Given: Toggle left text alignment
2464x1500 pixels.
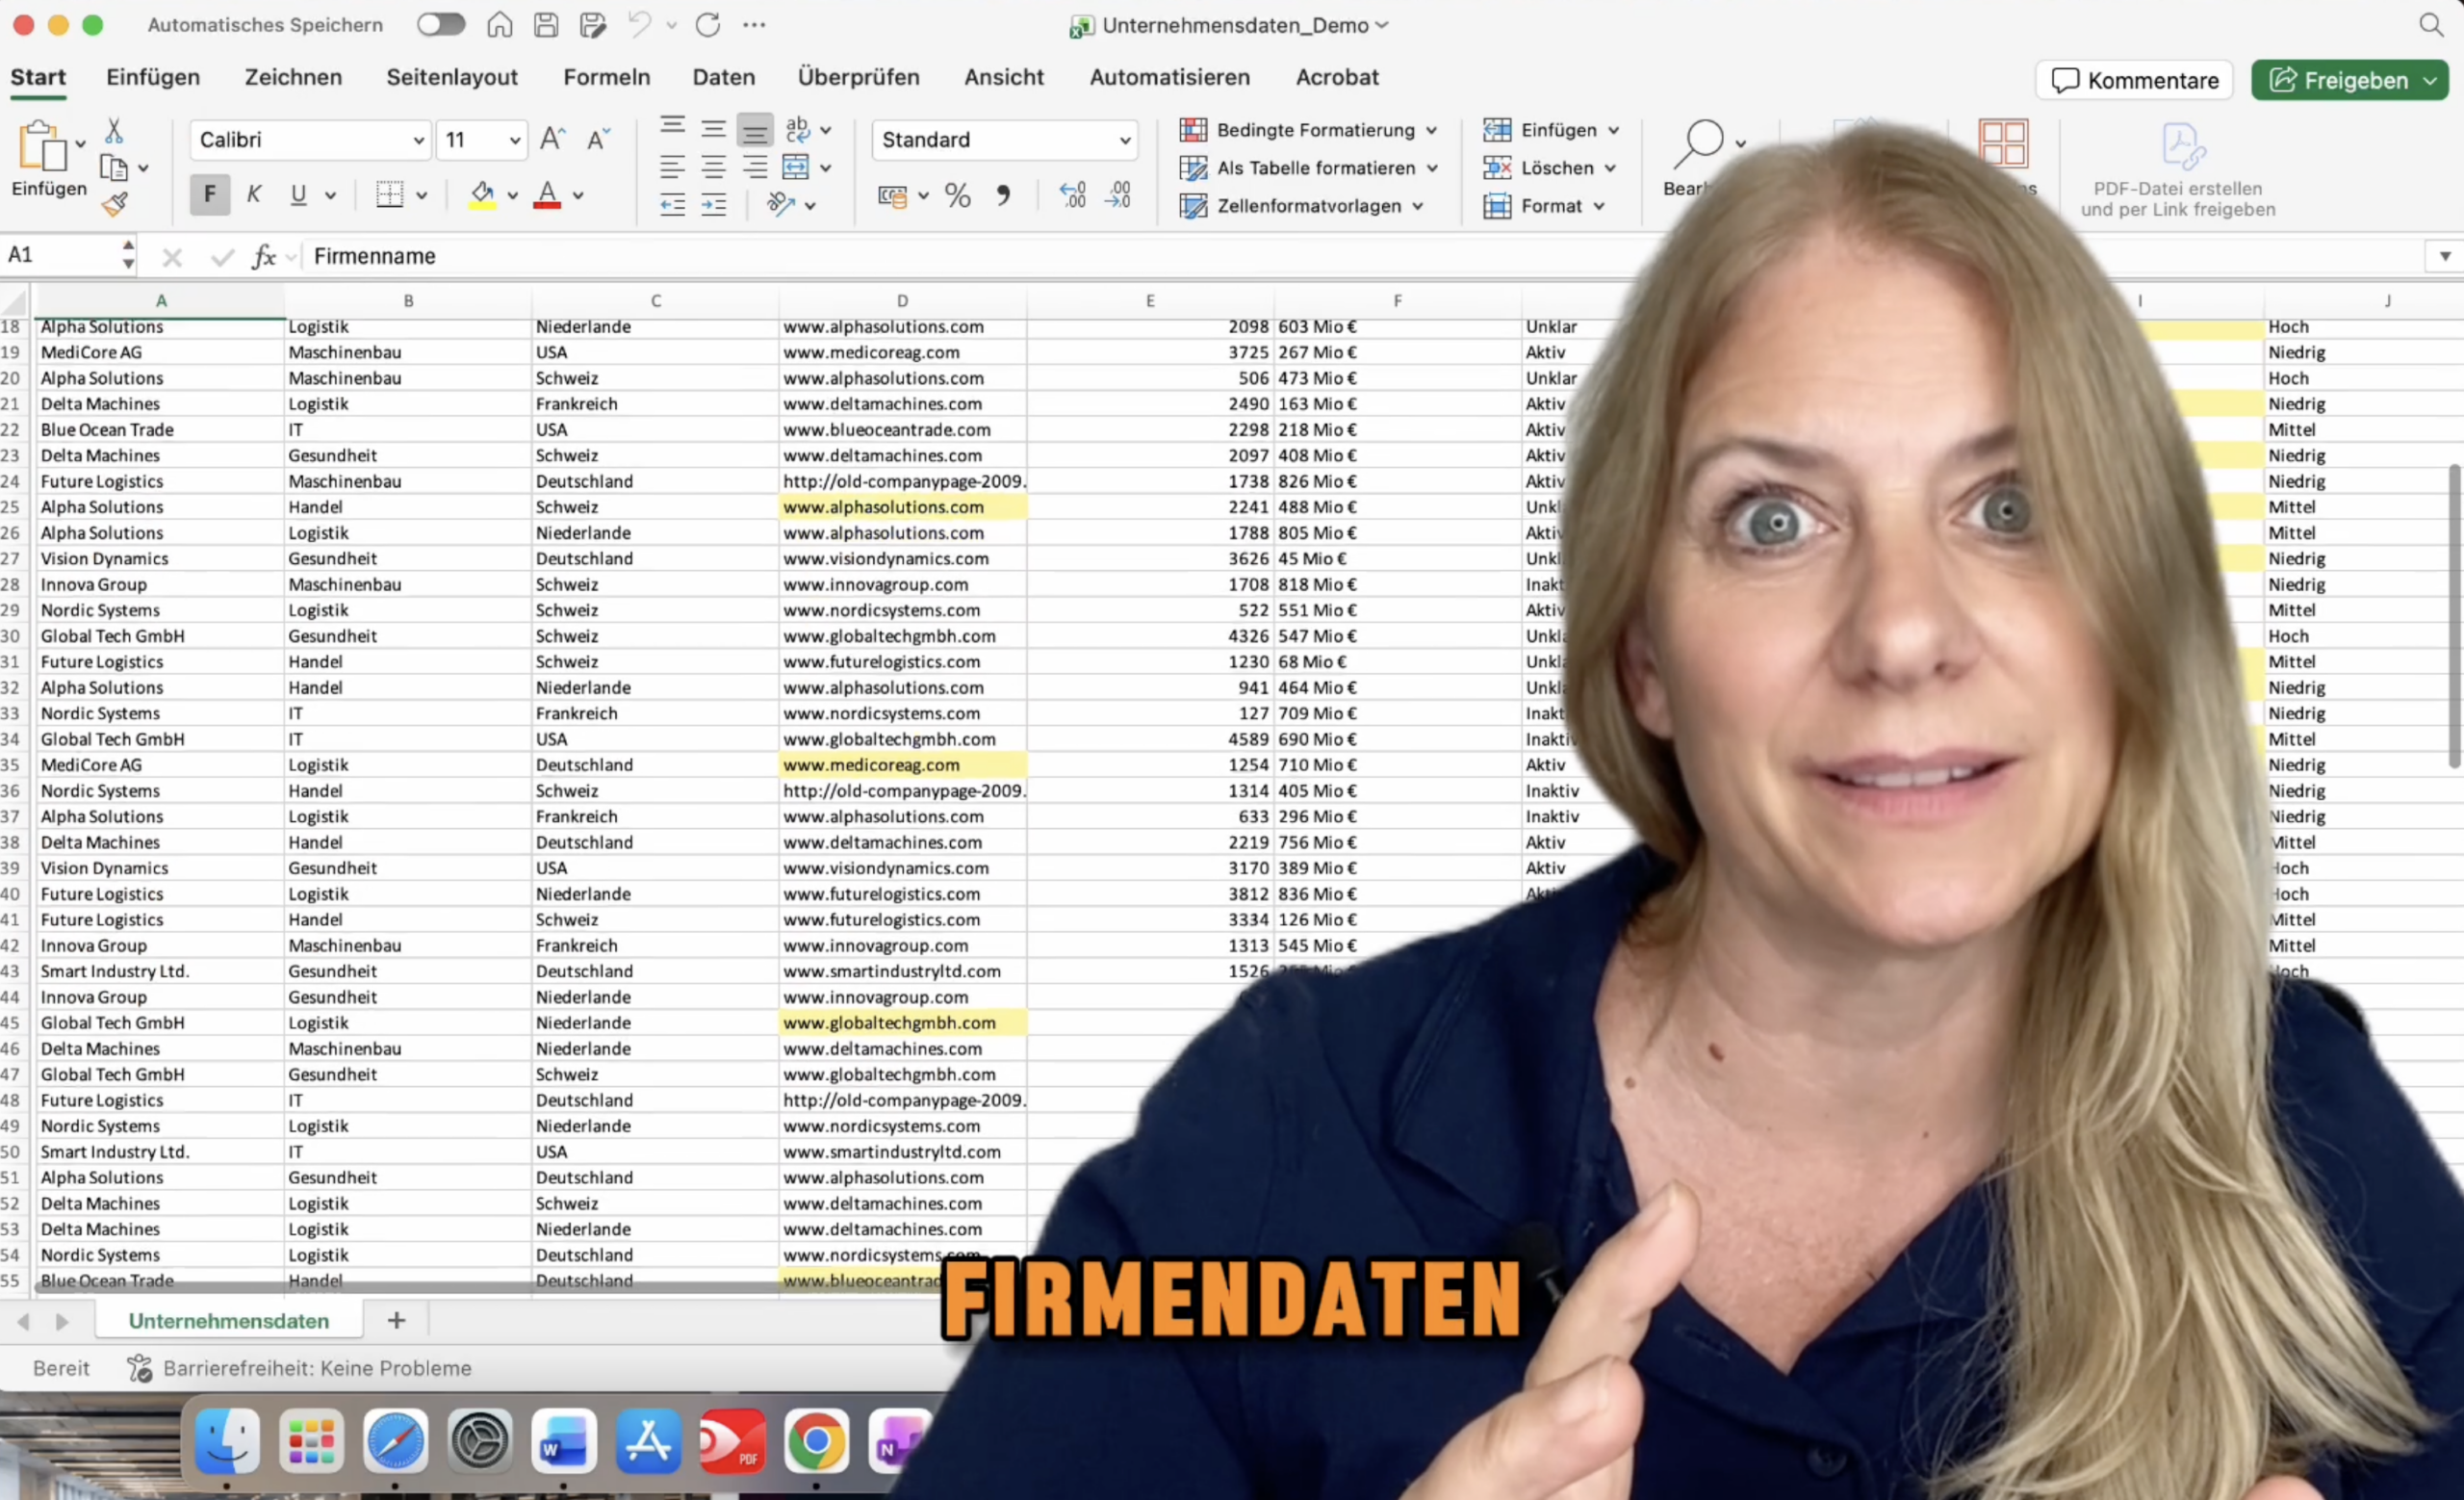Looking at the screenshot, I should (673, 167).
